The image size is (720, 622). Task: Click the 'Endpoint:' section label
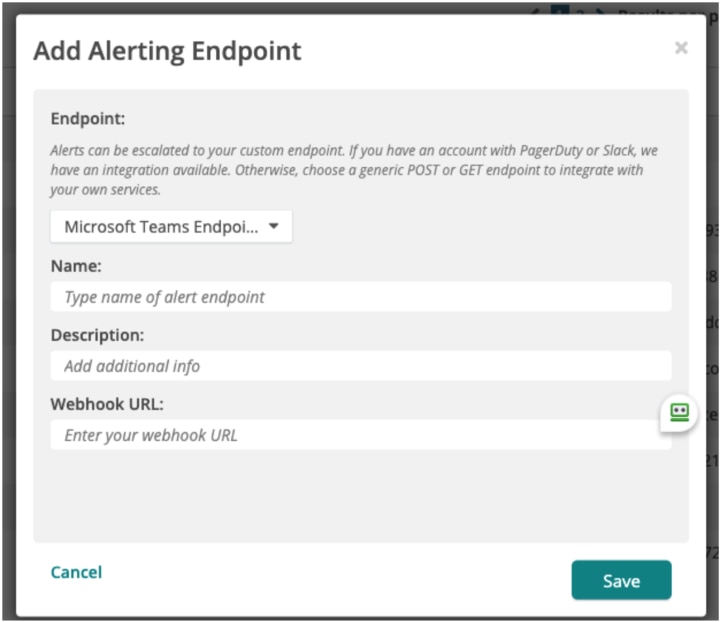click(x=88, y=119)
